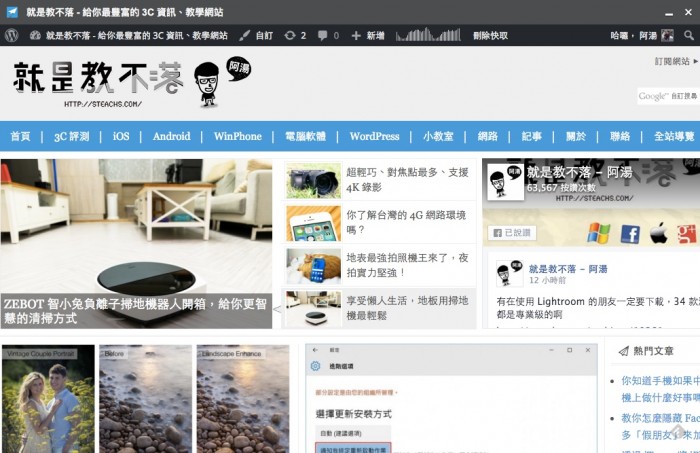This screenshot has height=453, width=700.
Task: Click the 已說讚 liked button
Action: click(512, 233)
